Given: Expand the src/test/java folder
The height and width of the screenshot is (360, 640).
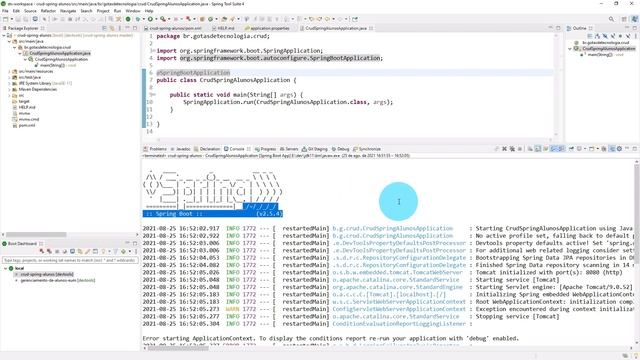Looking at the screenshot, I should (x=9, y=77).
